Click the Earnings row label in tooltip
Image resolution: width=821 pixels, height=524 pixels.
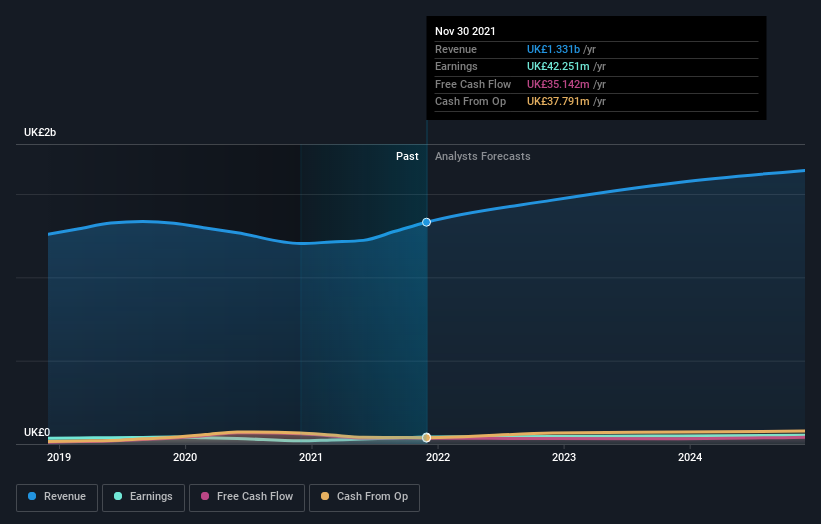pos(456,66)
